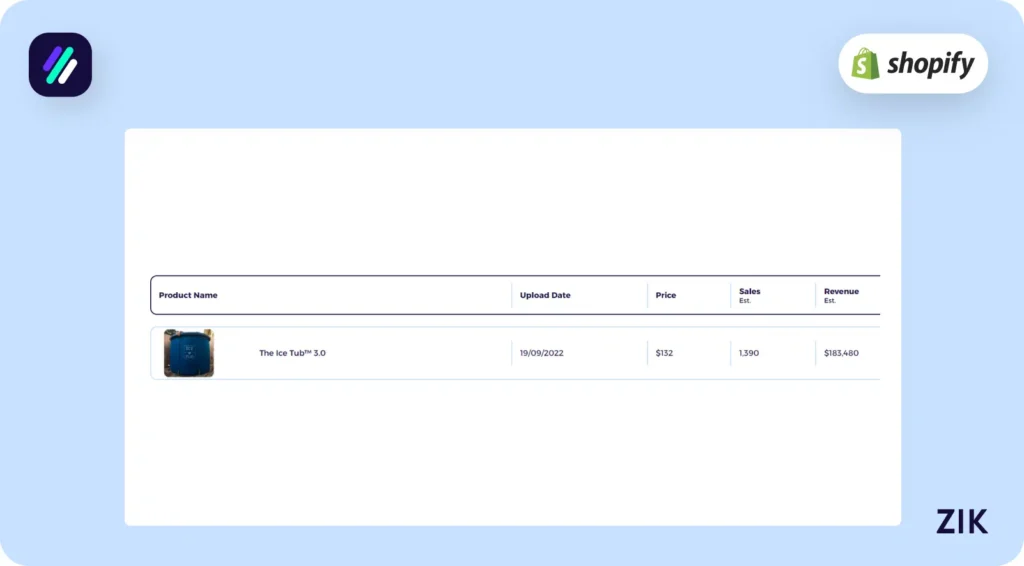Click the ZIK Analytics app icon
Screen dimensions: 1024x566
[x=60, y=65]
